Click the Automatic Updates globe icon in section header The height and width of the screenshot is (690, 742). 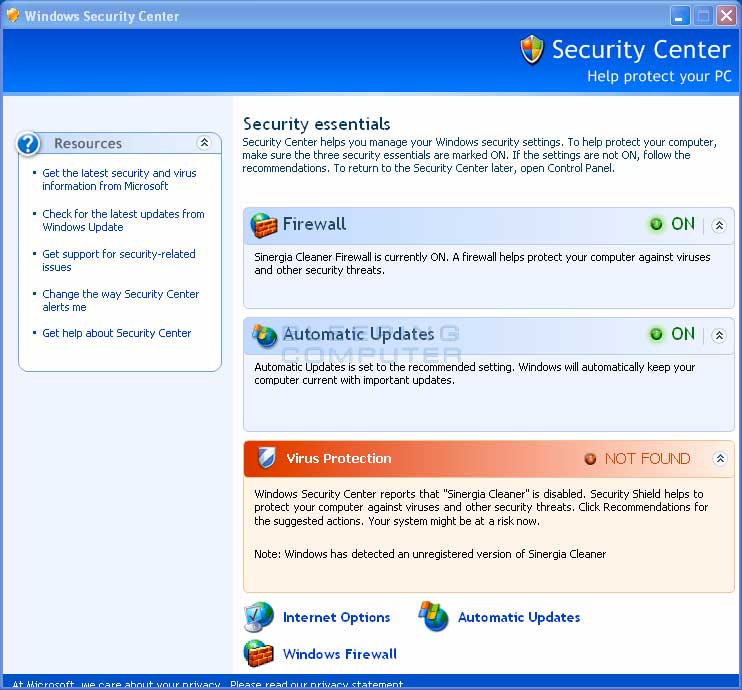pos(265,335)
